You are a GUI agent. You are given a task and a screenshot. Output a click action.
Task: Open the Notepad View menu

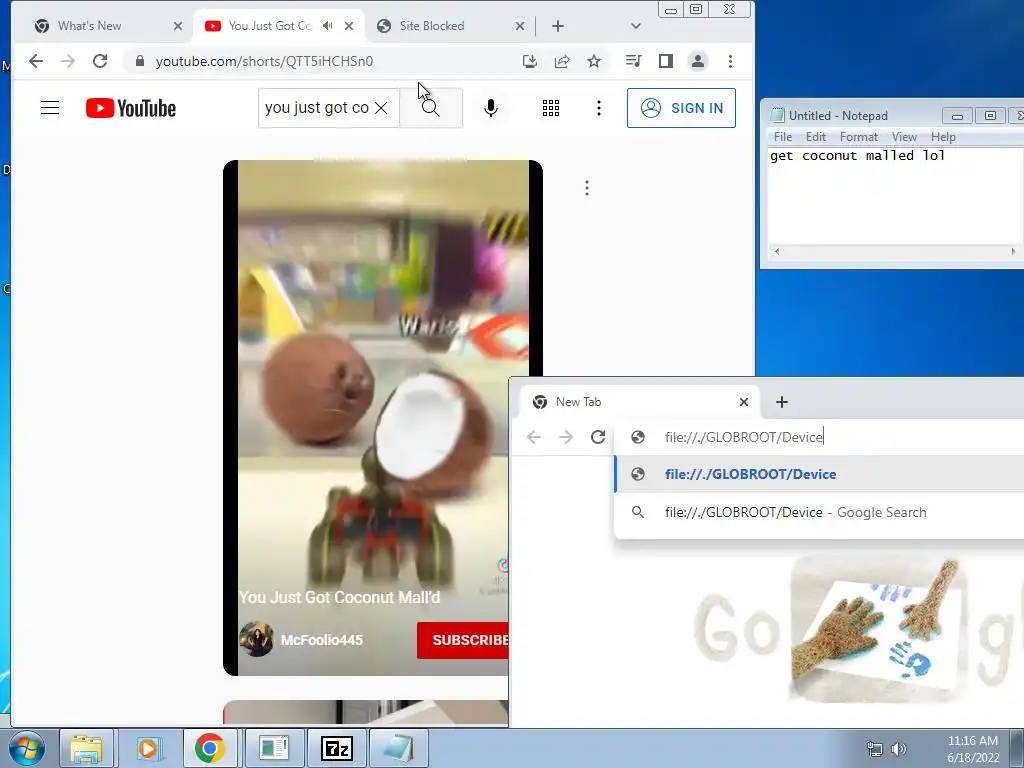(904, 136)
